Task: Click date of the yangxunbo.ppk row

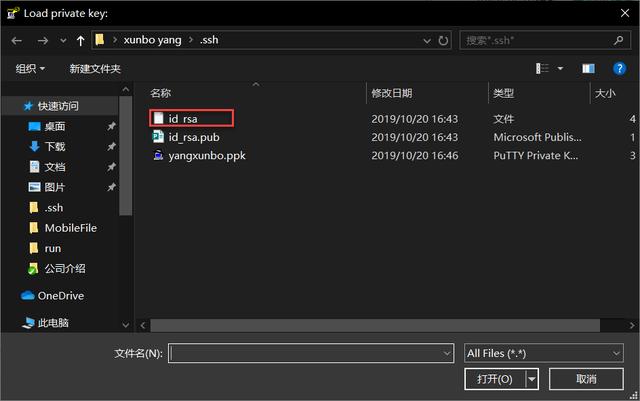Action: tap(415, 156)
